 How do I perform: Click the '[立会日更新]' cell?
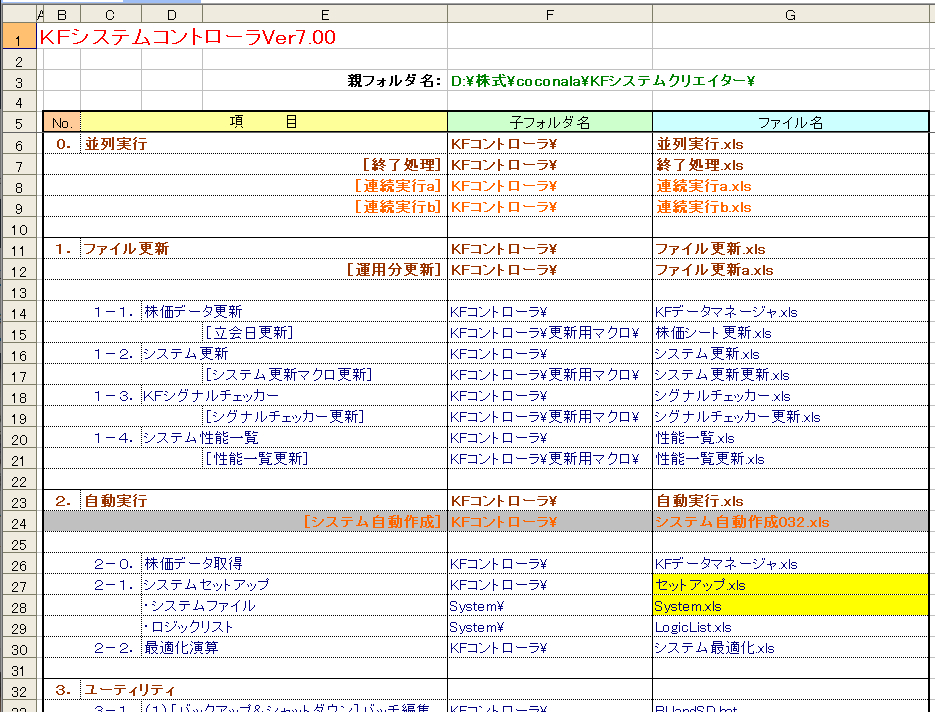coord(249,332)
